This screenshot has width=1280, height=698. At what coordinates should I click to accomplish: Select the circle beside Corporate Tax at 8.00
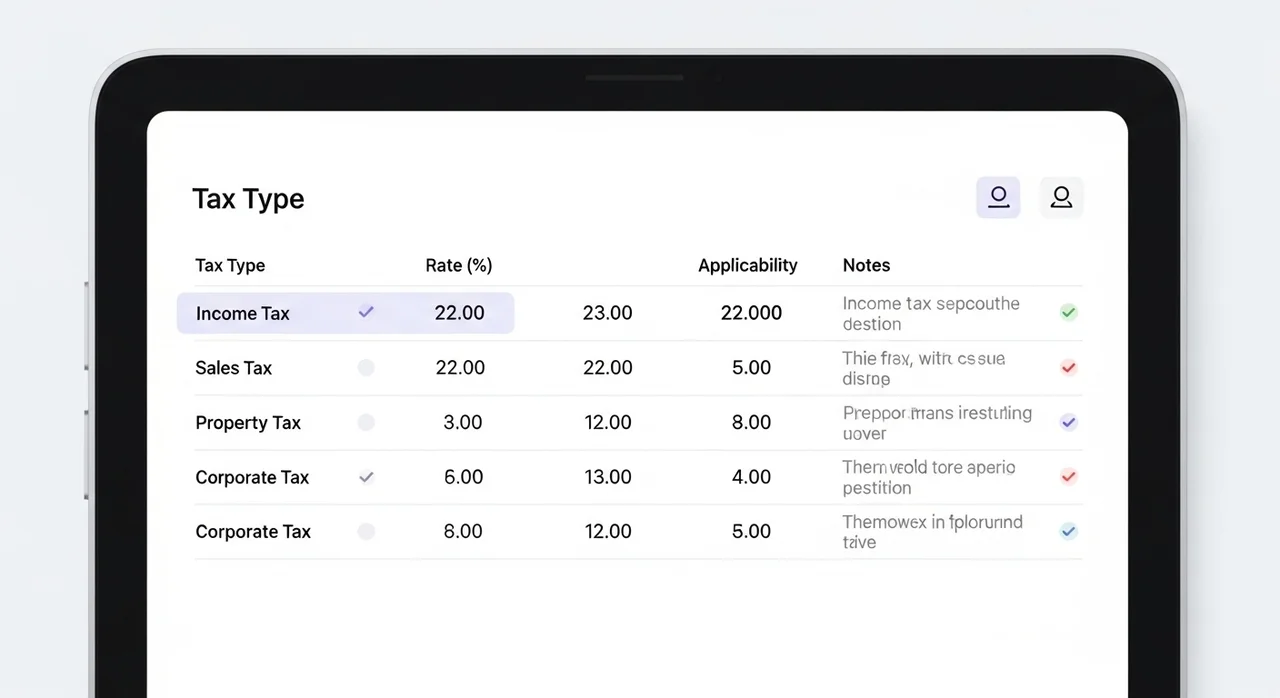tap(366, 532)
